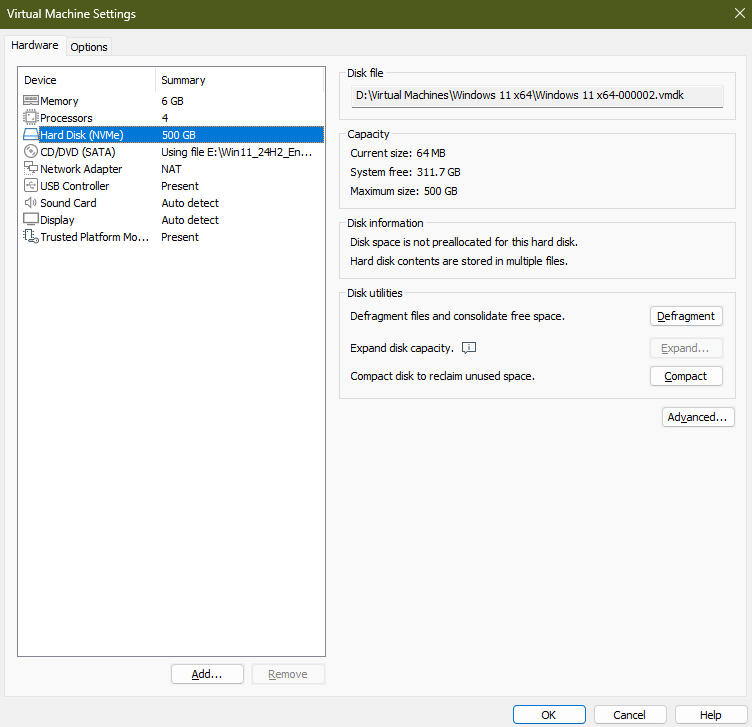Click the stored in multiple files line
This screenshot has width=752, height=727.
(458, 261)
